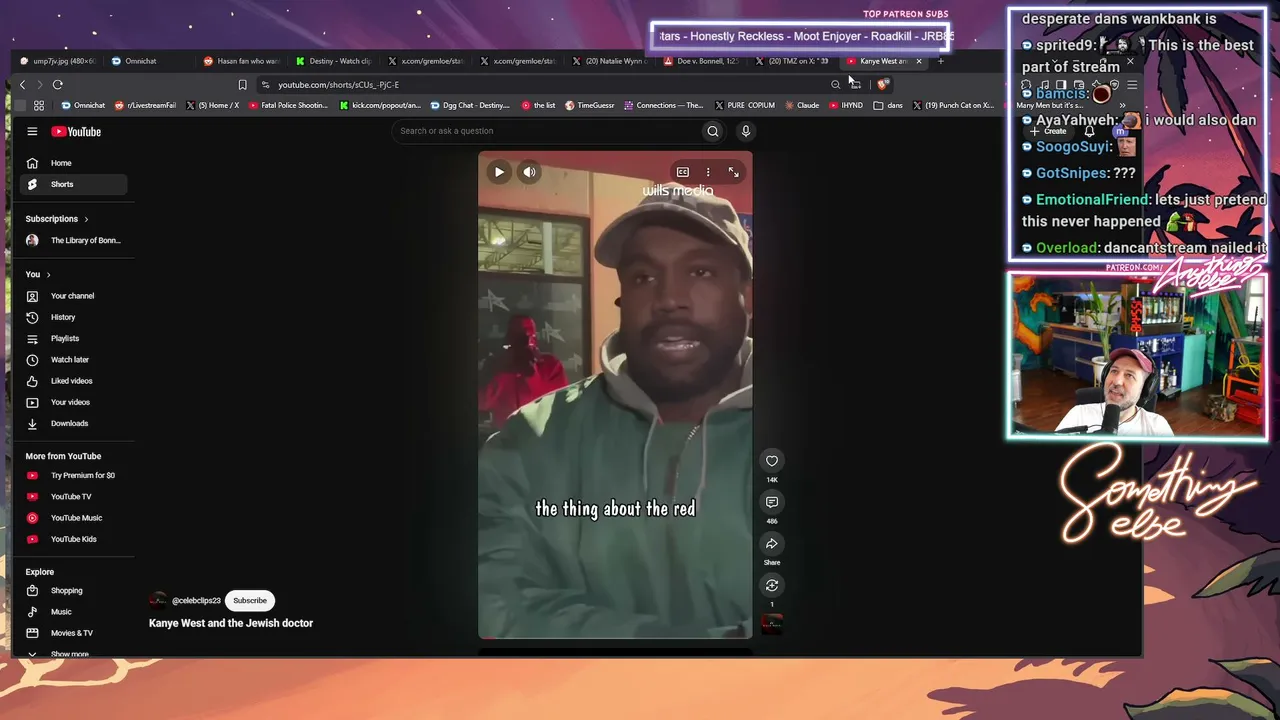This screenshot has height=720, width=1280.
Task: Select Shorts in the YouTube sidebar
Action: [73, 184]
